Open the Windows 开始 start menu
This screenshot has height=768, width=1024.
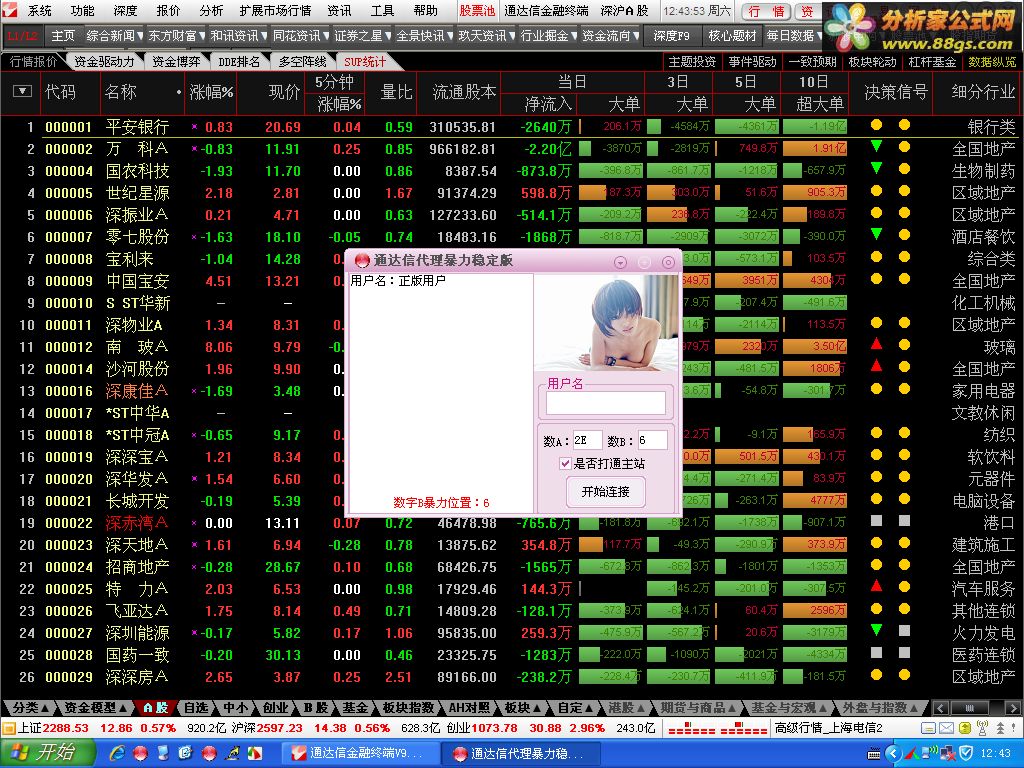tap(46, 753)
